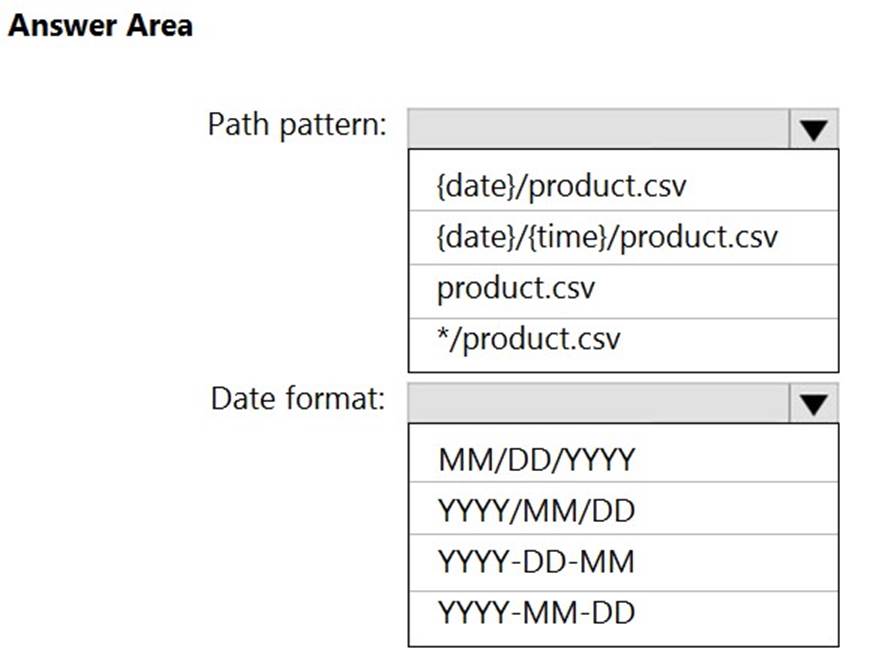The height and width of the screenshot is (652, 874).
Task: Click the Date format label
Action: coord(297,399)
